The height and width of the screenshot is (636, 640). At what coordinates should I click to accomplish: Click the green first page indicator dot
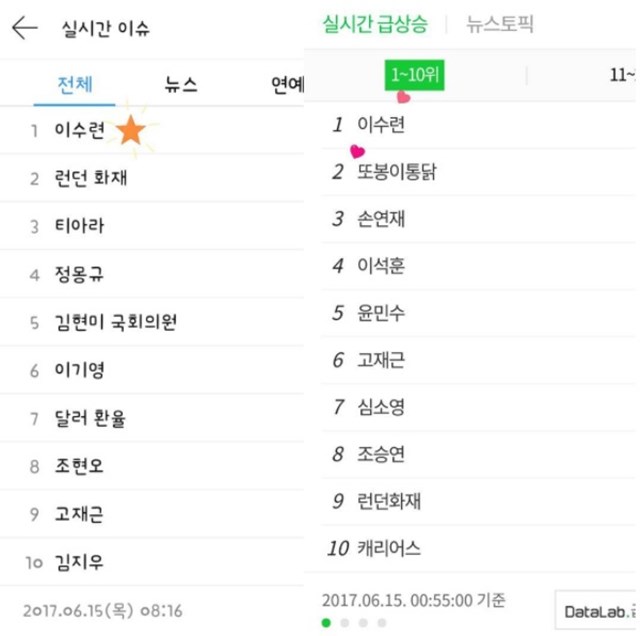click(326, 622)
